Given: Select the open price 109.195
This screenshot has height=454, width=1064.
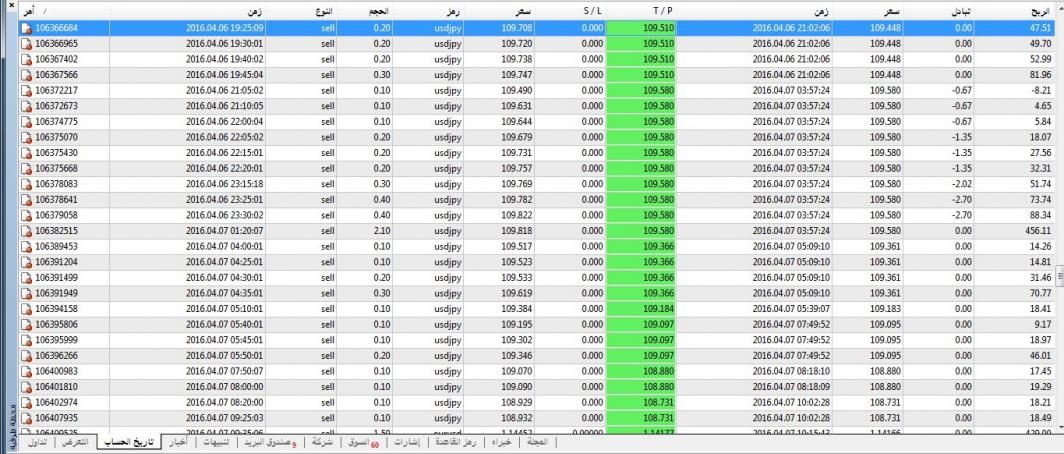Looking at the screenshot, I should pos(517,324).
